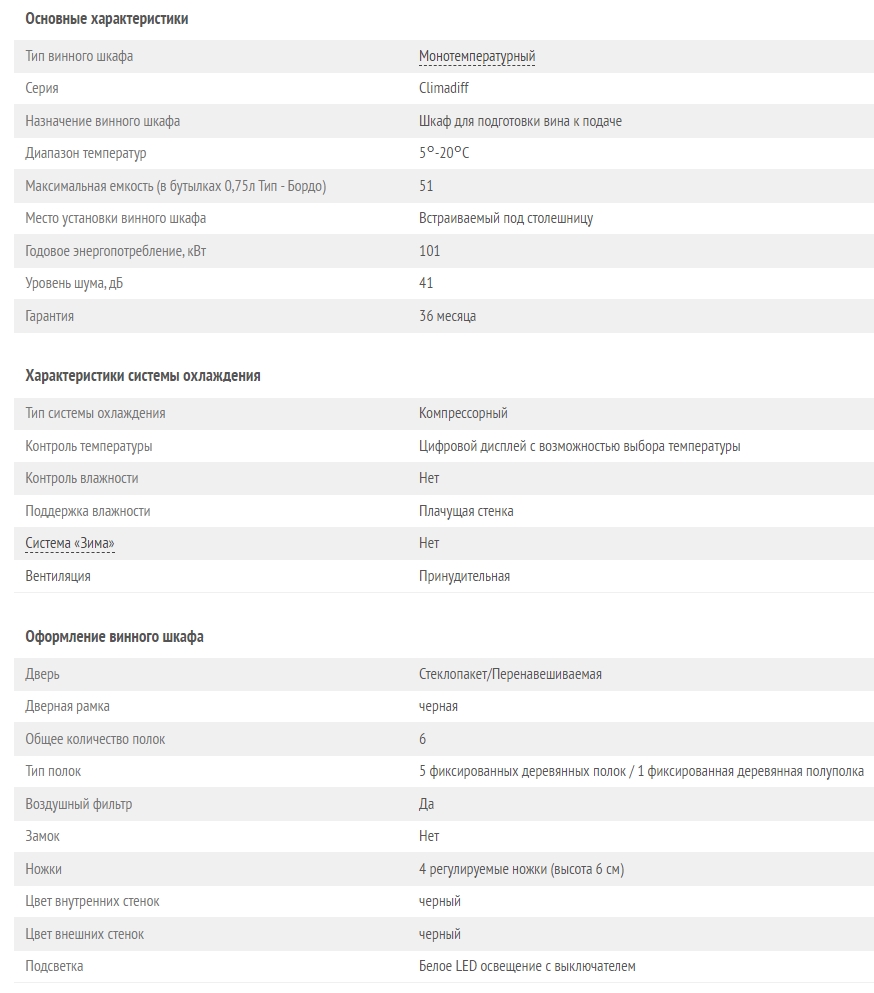Click the 'Оформление винного шкафа' heading
Image resolution: width=874 pixels, height=993 pixels.
click(x=115, y=637)
